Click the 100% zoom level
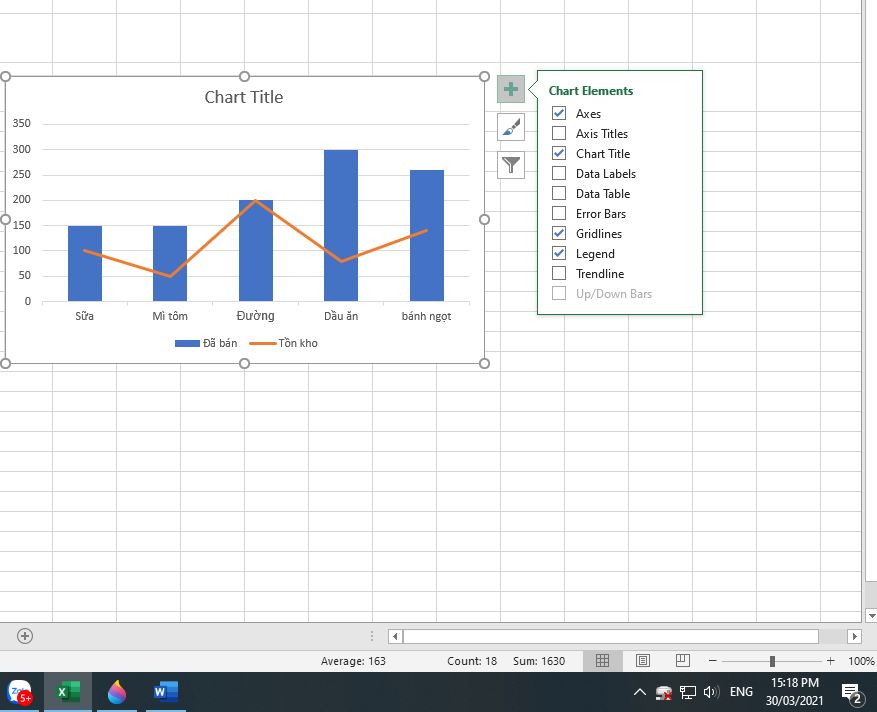The width and height of the screenshot is (877, 712). point(861,661)
